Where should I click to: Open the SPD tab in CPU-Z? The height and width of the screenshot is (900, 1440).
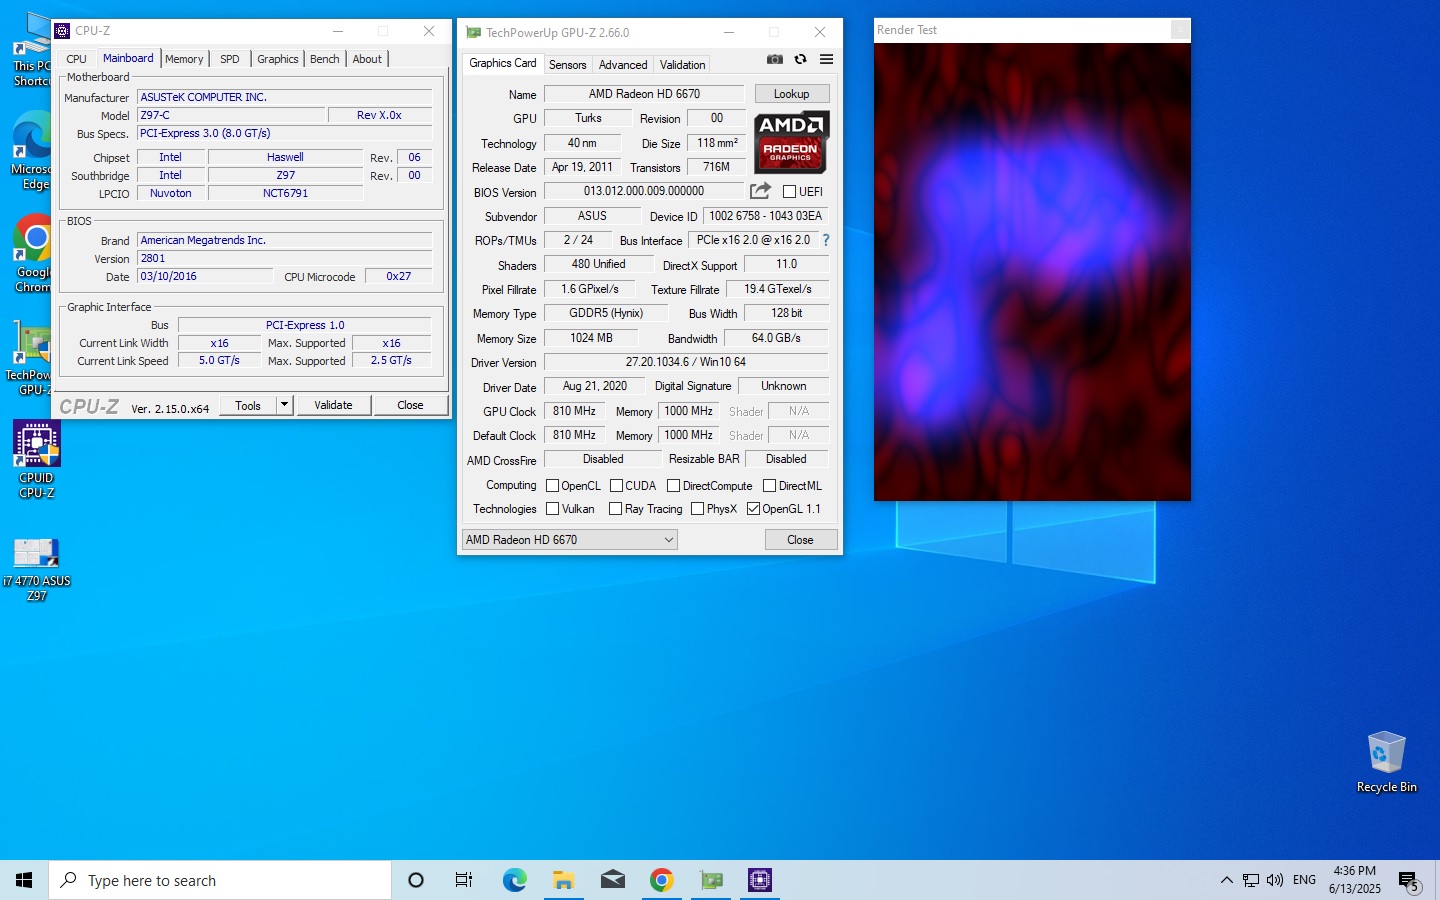[230, 59]
